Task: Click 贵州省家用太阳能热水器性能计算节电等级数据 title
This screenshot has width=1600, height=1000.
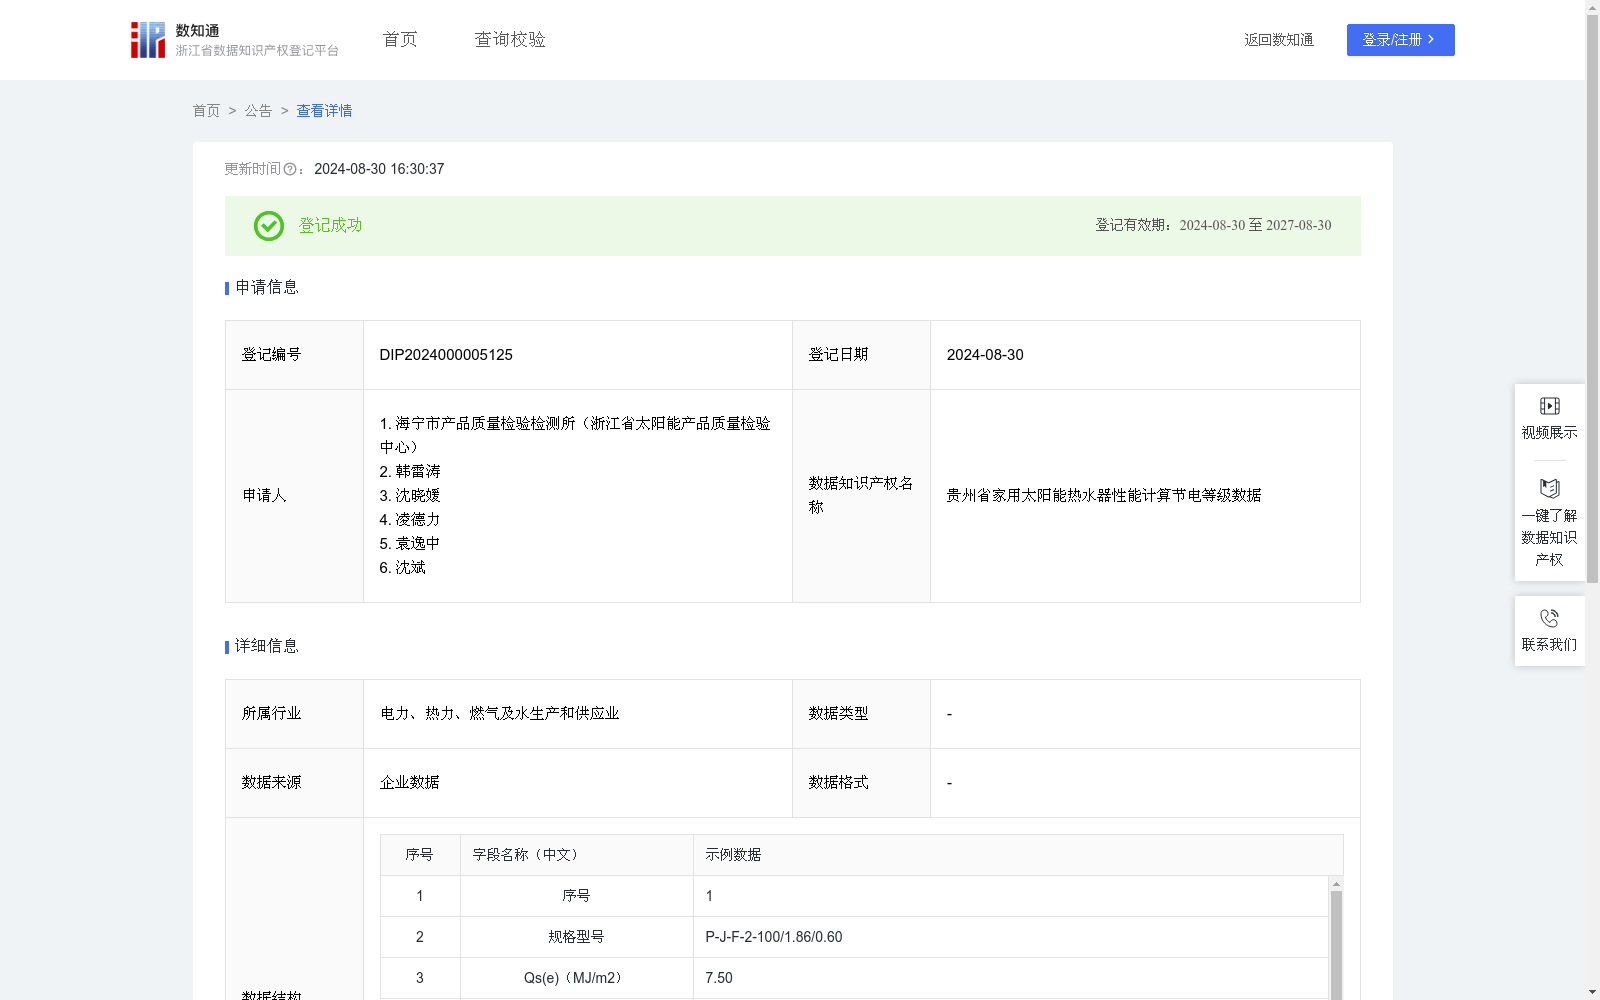Action: 1104,495
